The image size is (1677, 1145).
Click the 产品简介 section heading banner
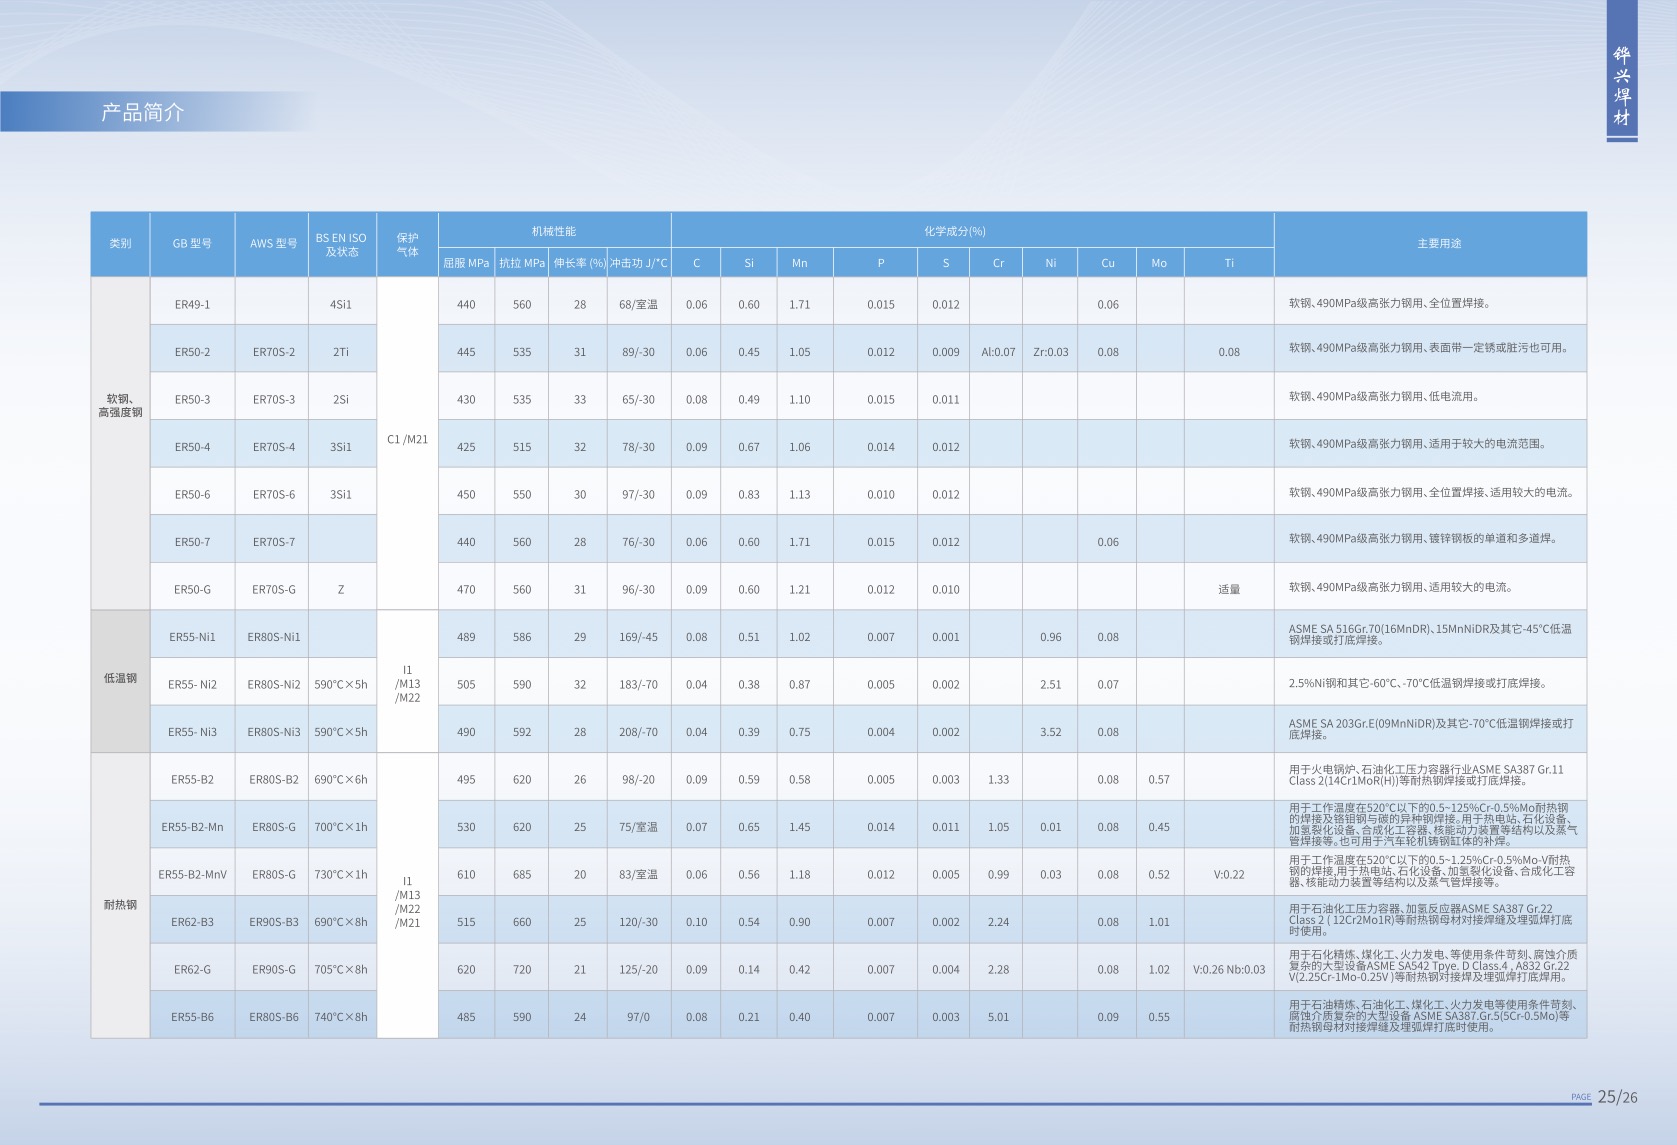[x=143, y=112]
